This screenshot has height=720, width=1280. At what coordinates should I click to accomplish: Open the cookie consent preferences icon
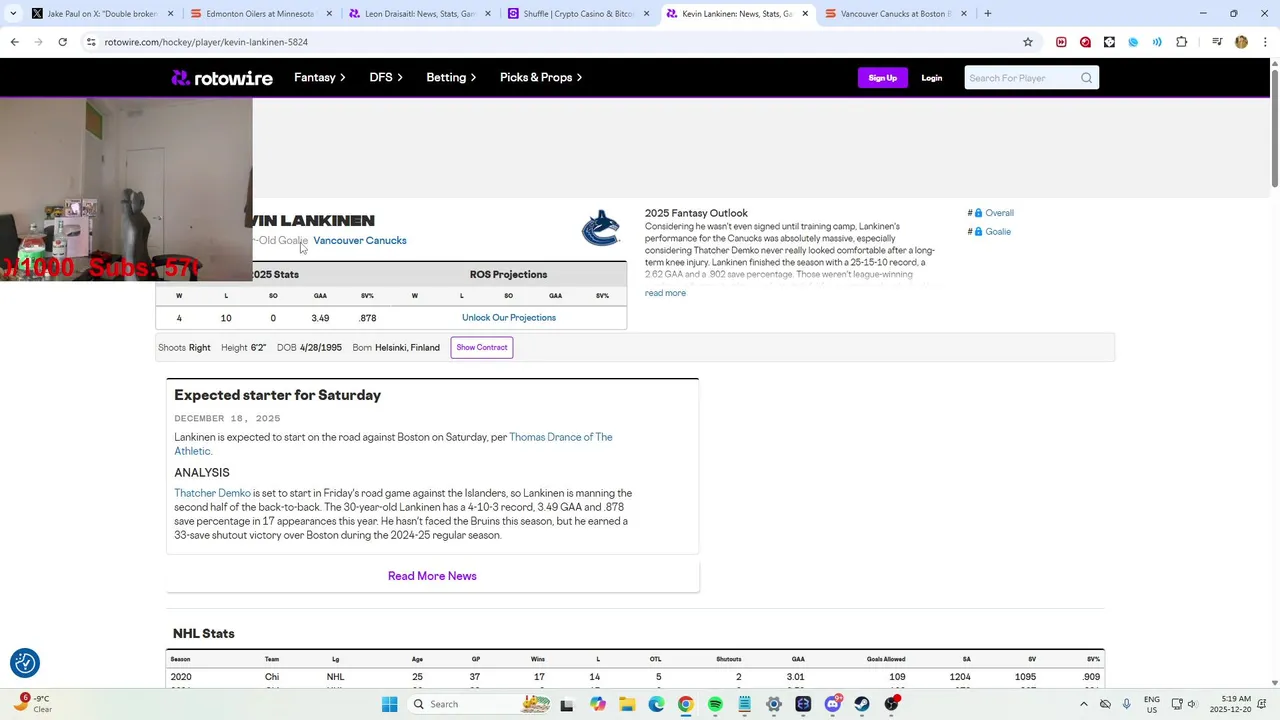point(25,663)
